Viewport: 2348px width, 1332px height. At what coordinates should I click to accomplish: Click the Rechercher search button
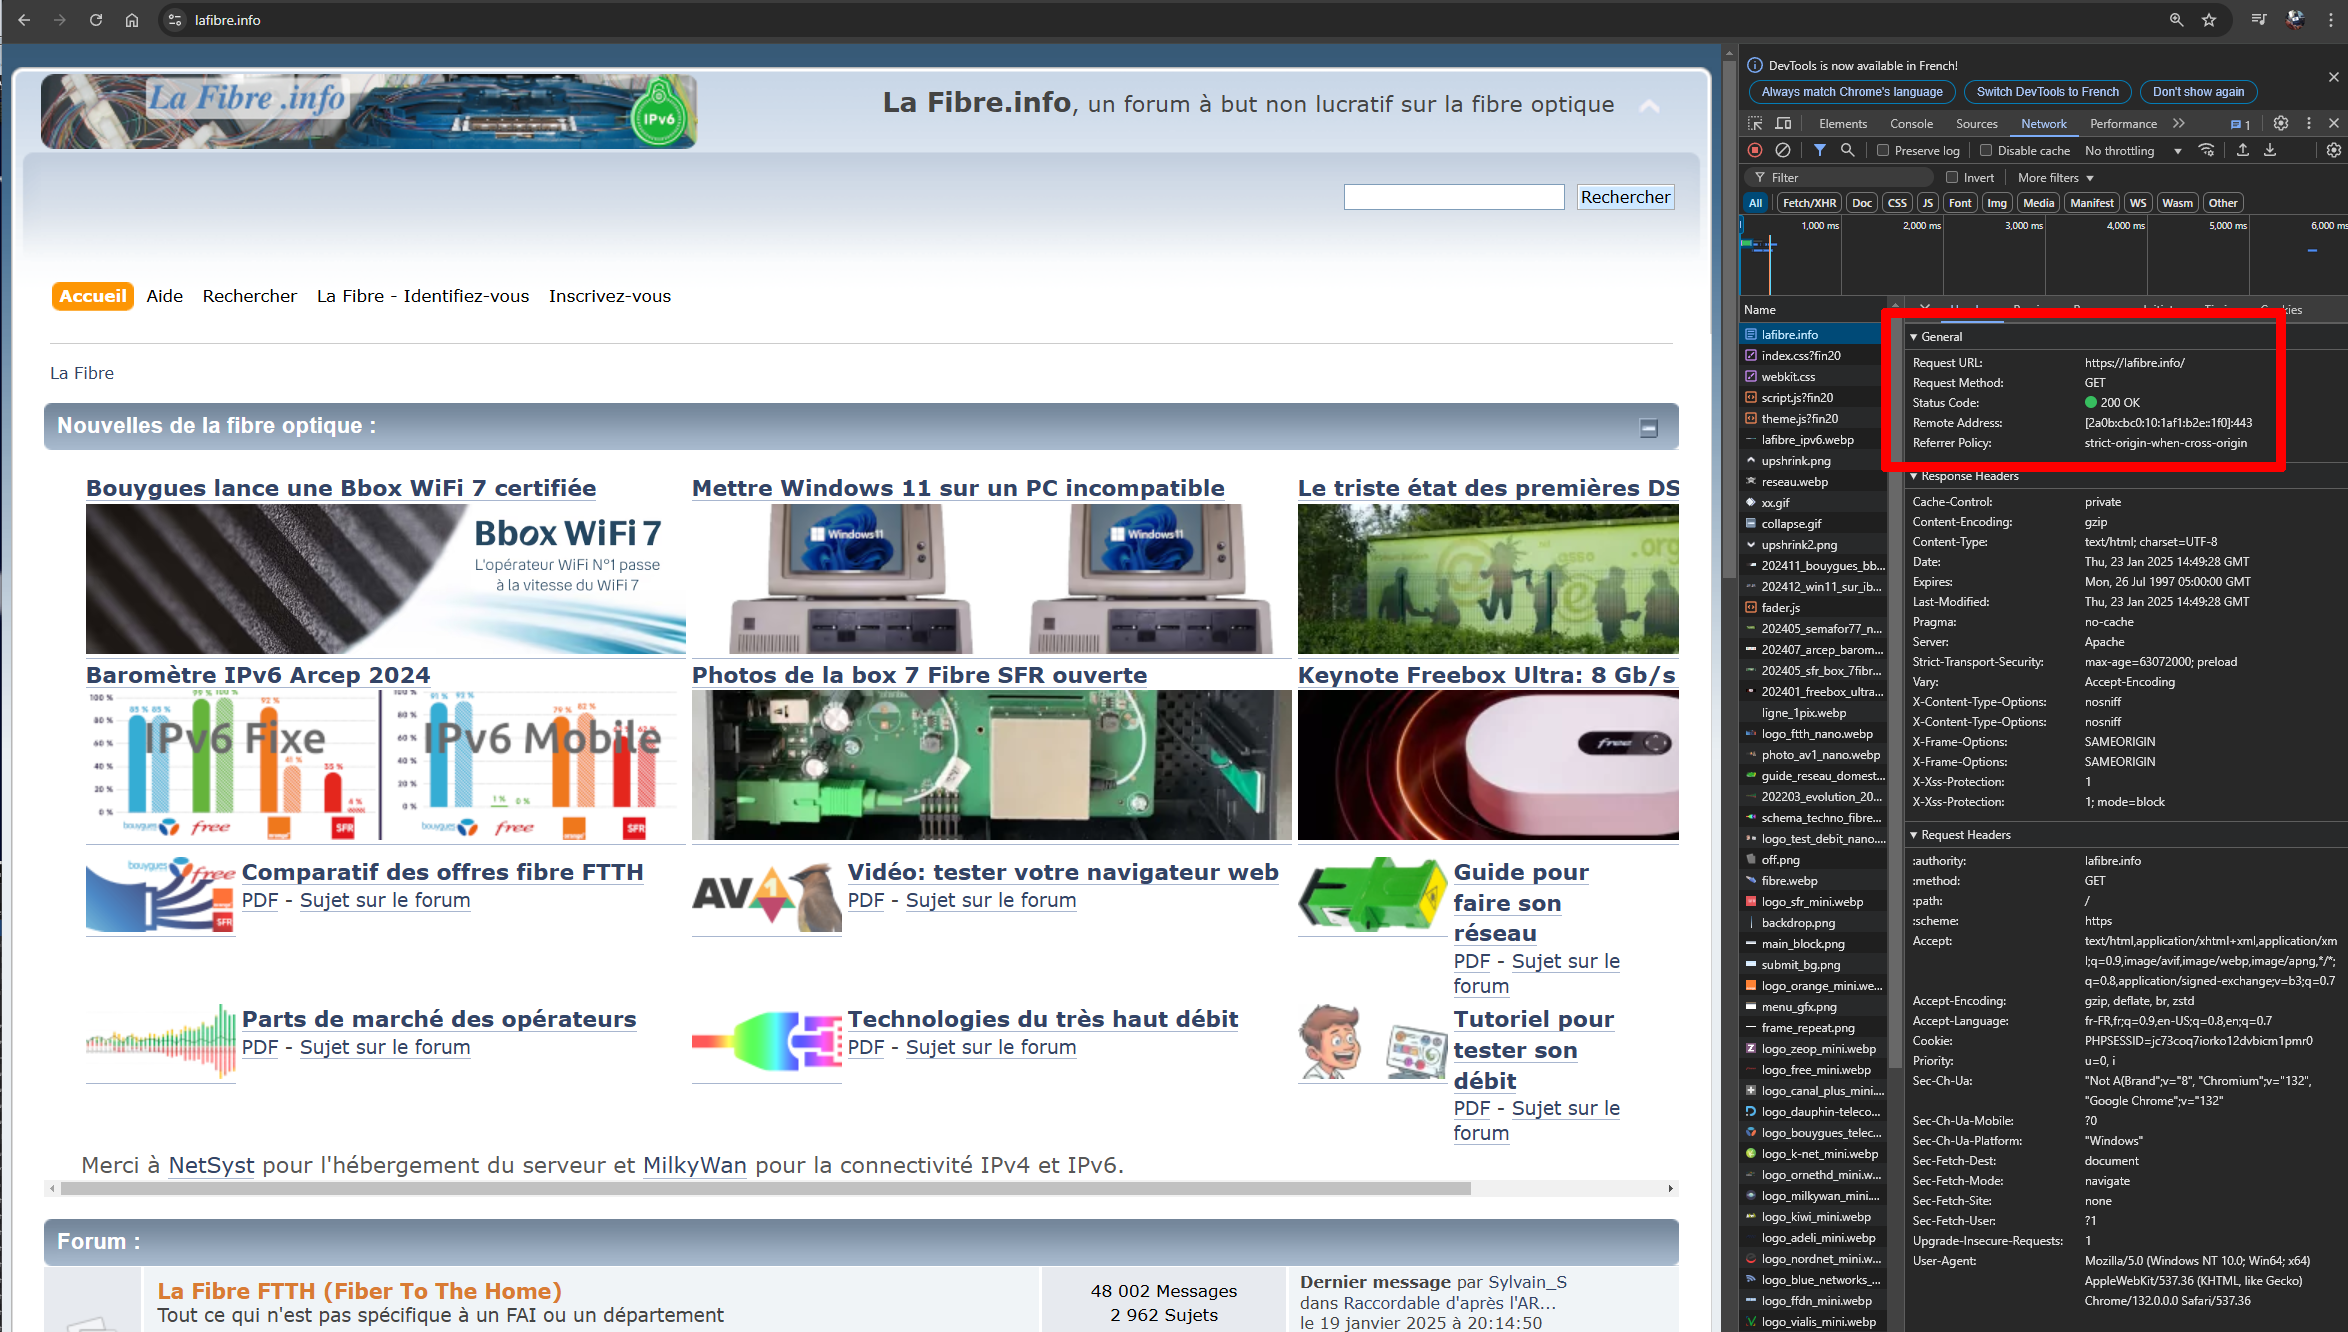[x=1626, y=197]
